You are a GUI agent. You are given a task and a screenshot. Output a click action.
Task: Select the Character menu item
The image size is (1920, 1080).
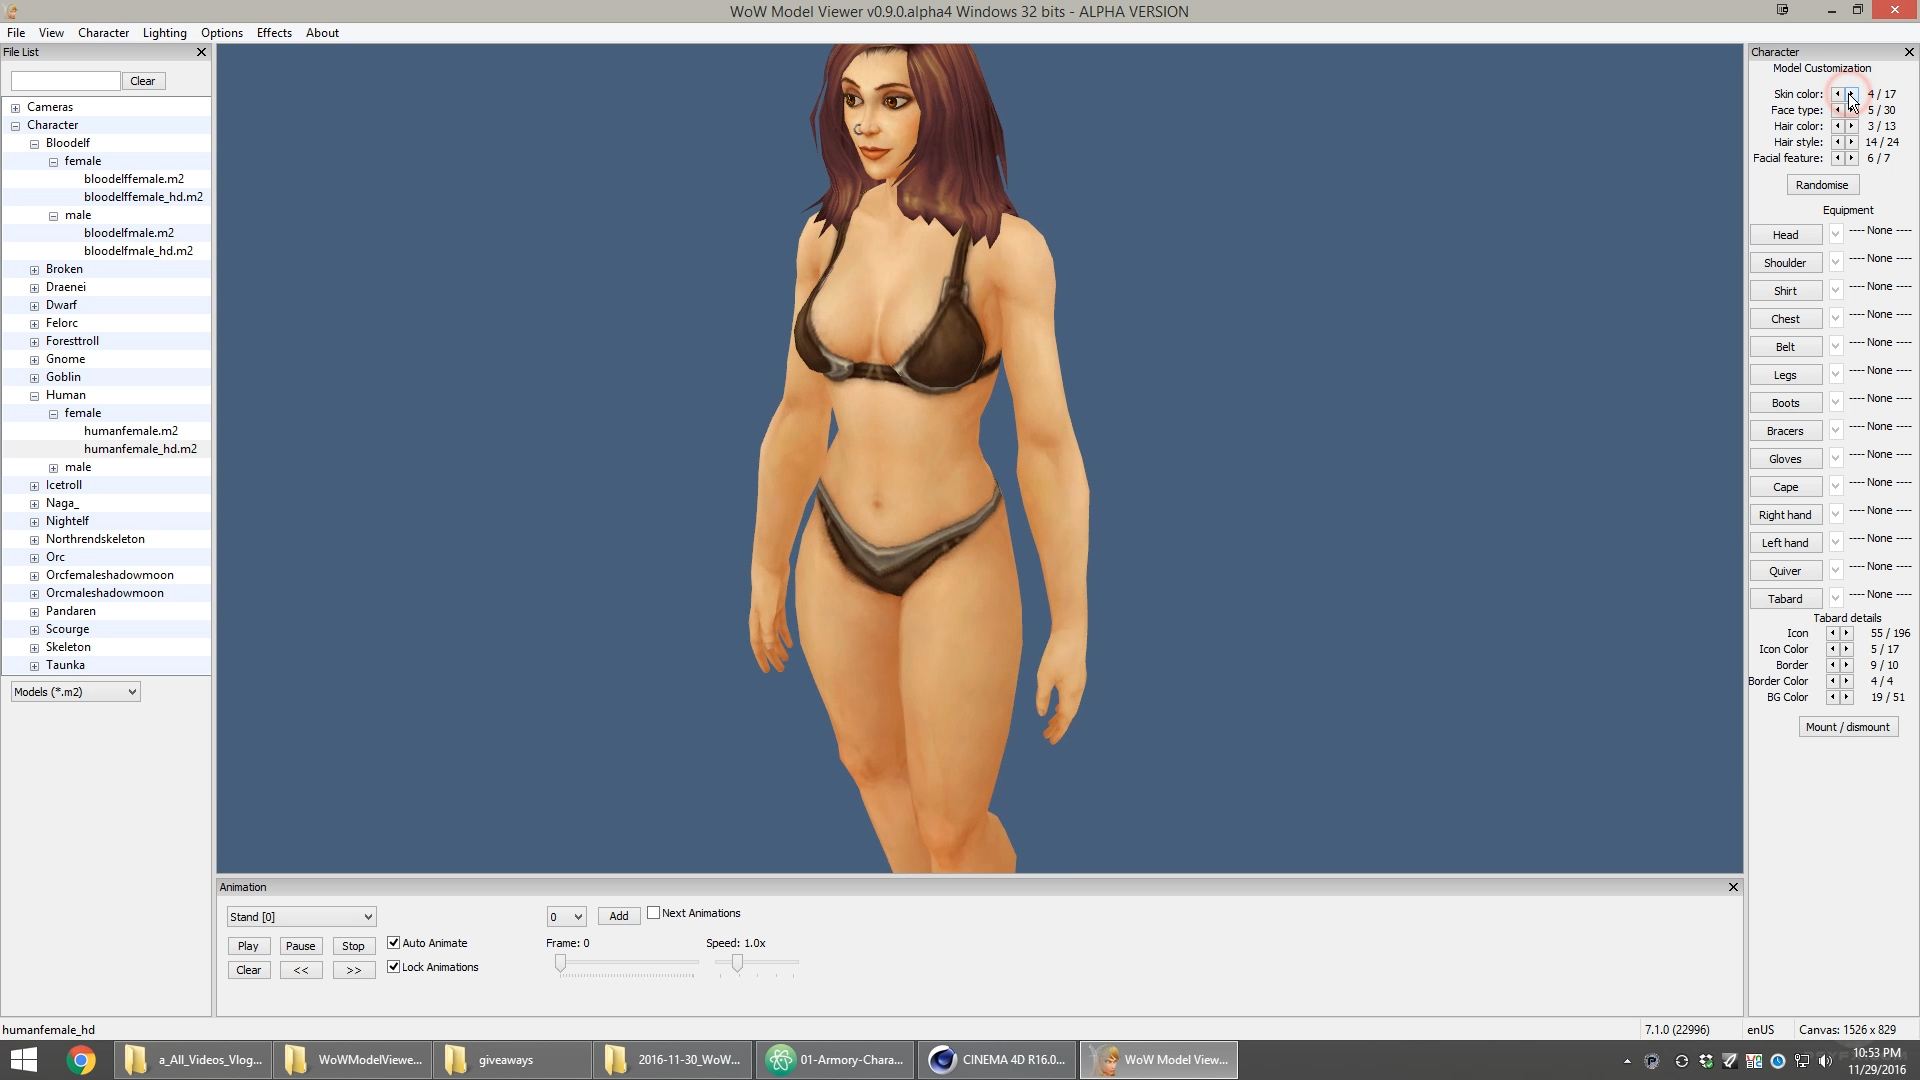pyautogui.click(x=104, y=32)
